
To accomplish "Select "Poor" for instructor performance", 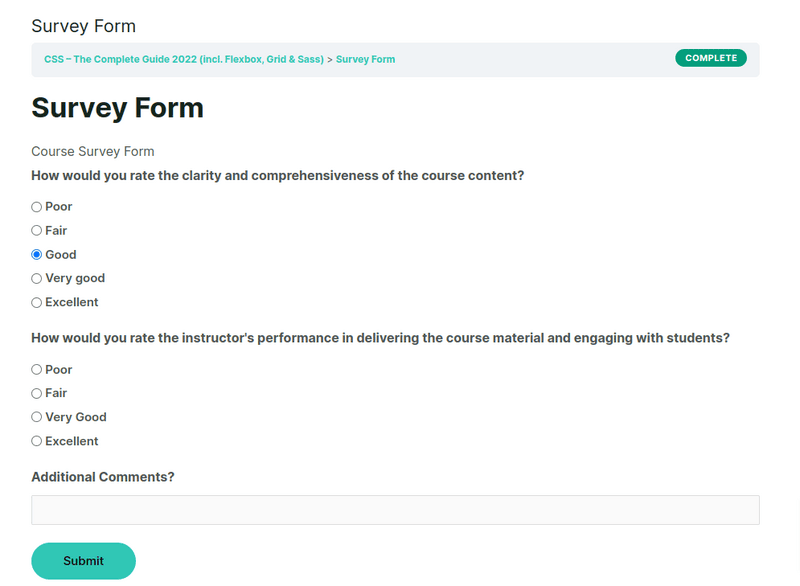I will 36,369.
